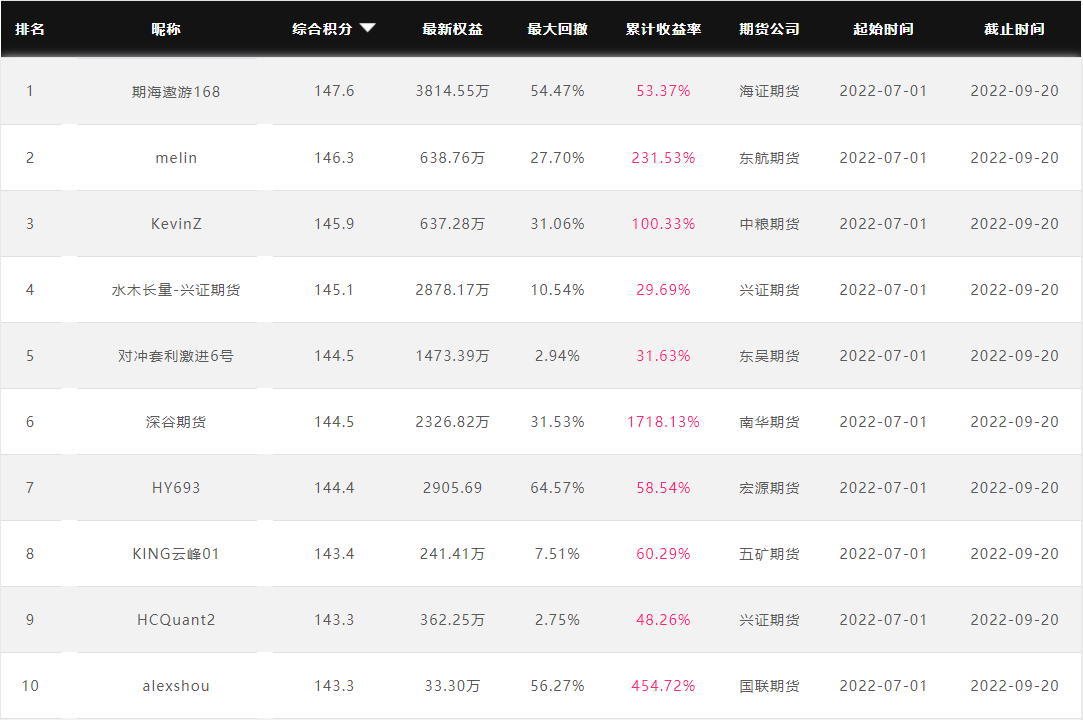Select drawdown value 31.06%
1083x720 pixels.
coord(557,224)
